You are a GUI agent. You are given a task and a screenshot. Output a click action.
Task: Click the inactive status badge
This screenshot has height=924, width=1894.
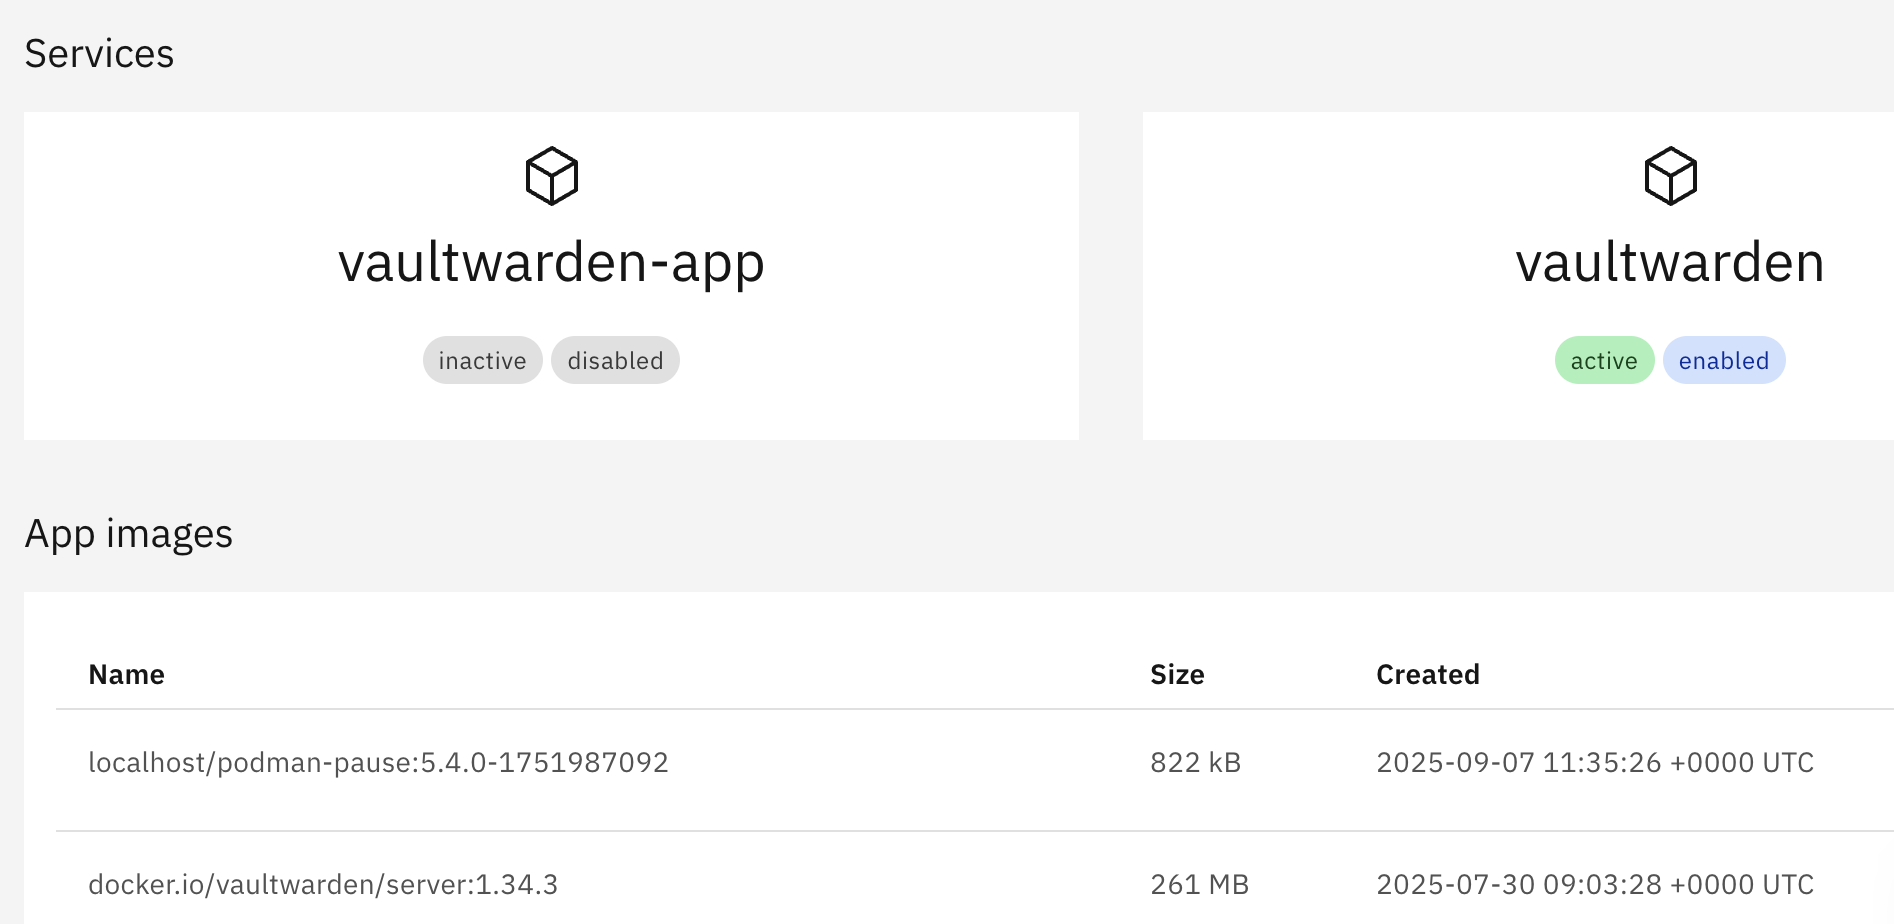point(482,361)
